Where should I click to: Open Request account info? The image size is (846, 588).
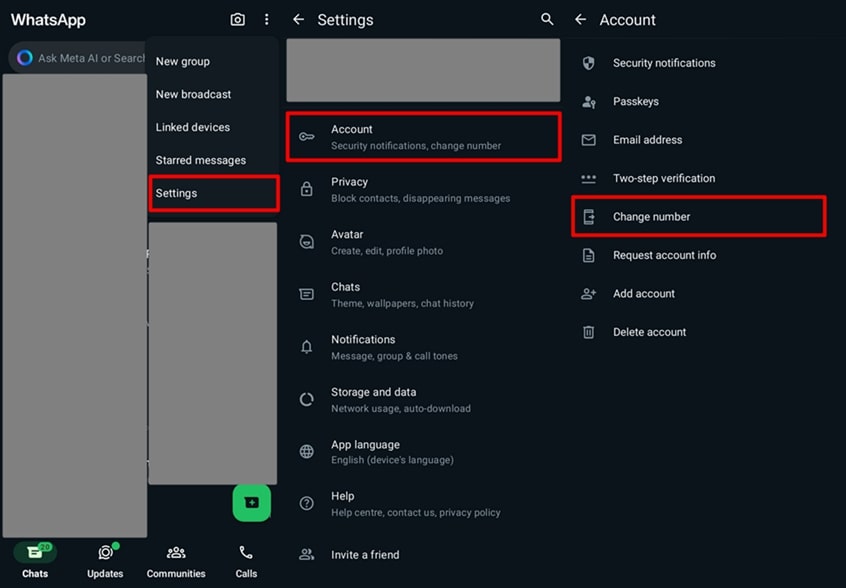[x=665, y=255]
